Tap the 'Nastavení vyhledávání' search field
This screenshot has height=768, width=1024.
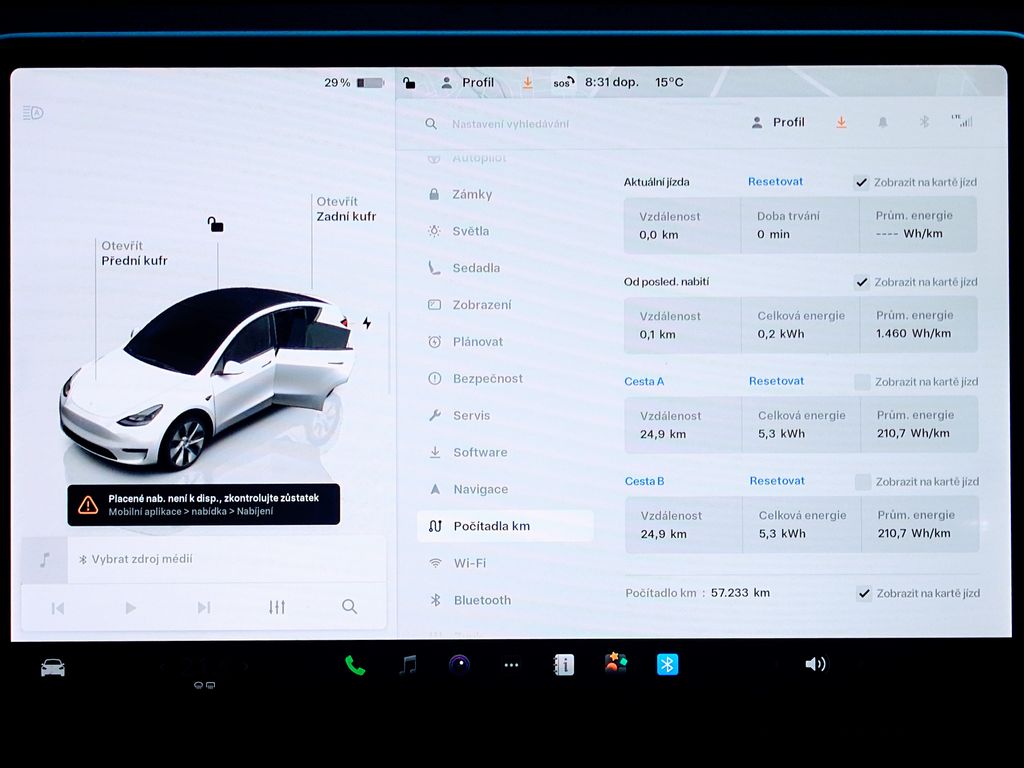(x=510, y=124)
